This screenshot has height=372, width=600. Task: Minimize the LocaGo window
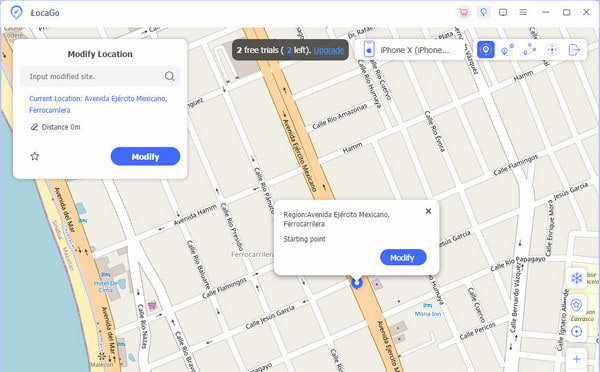click(546, 12)
